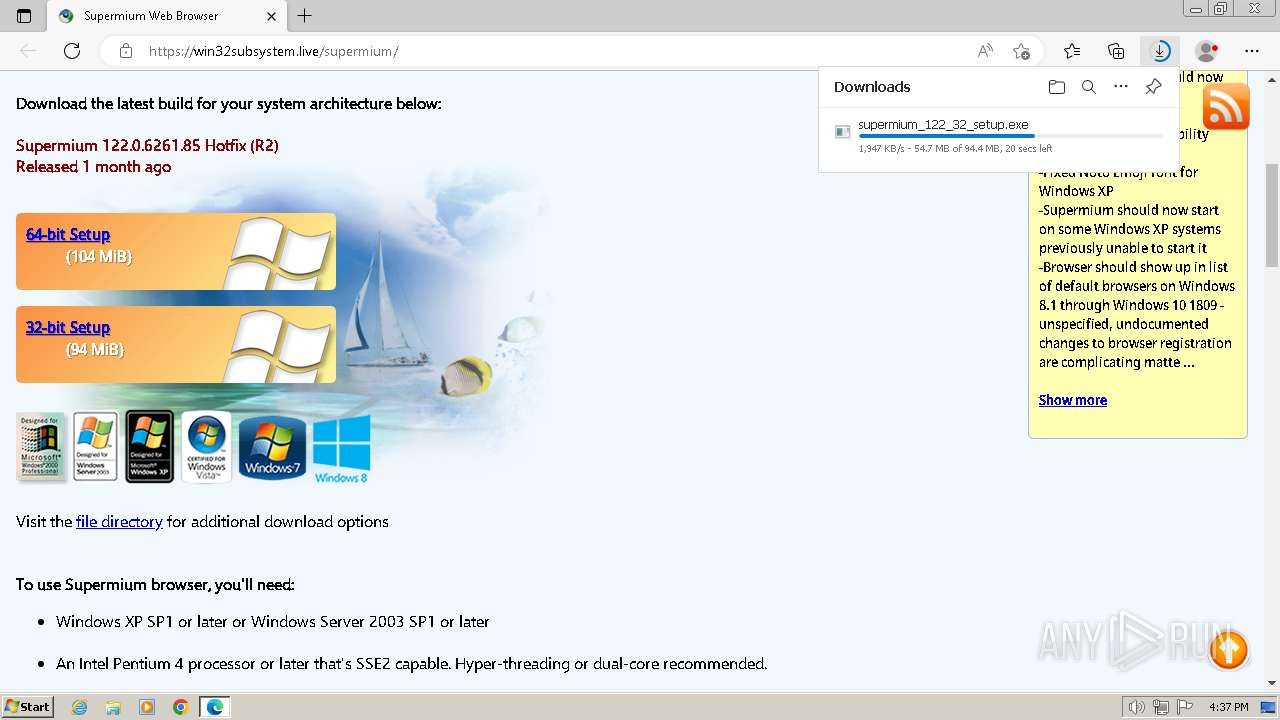Click the Designed for Windows XP badge
Viewport: 1280px width, 720px height.
[x=149, y=447]
